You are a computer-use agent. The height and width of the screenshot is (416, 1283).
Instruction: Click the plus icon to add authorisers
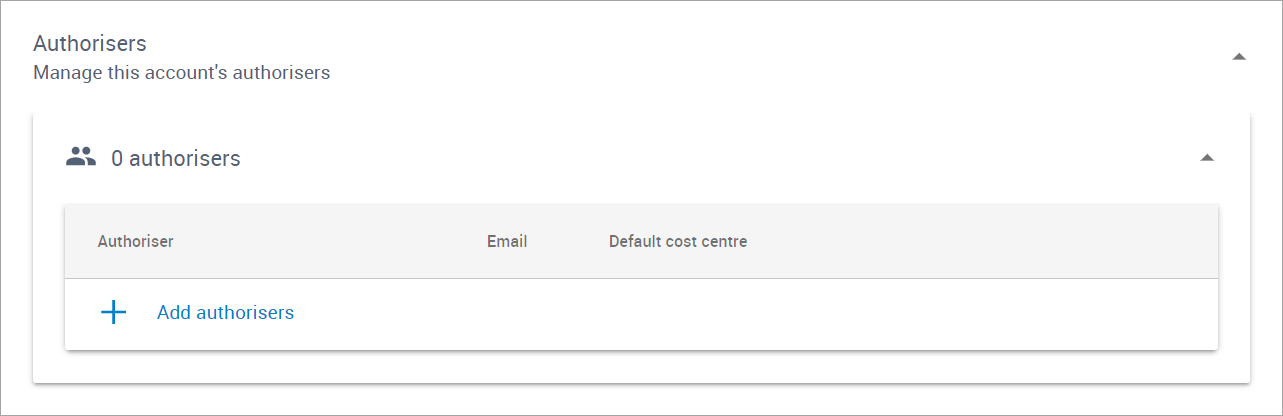[x=114, y=313]
